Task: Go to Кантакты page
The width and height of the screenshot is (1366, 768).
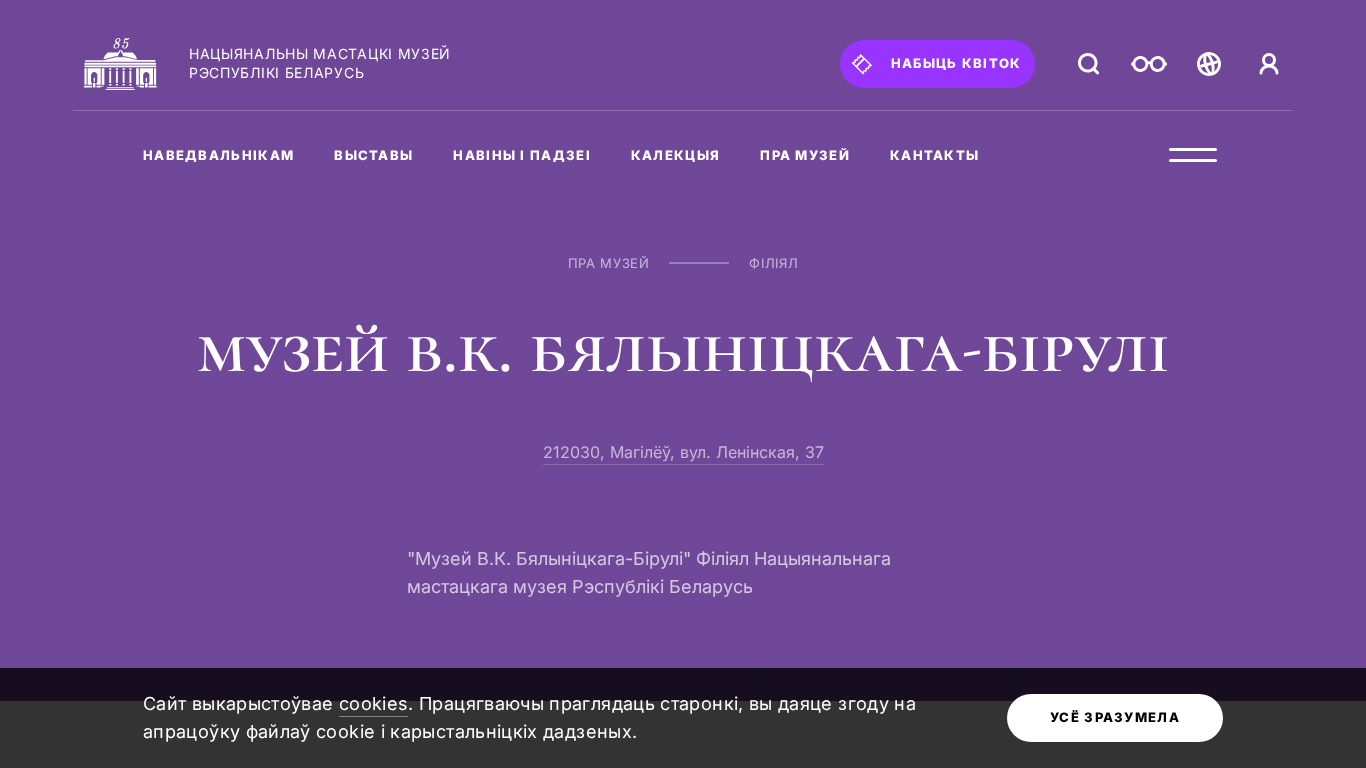Action: (935, 155)
